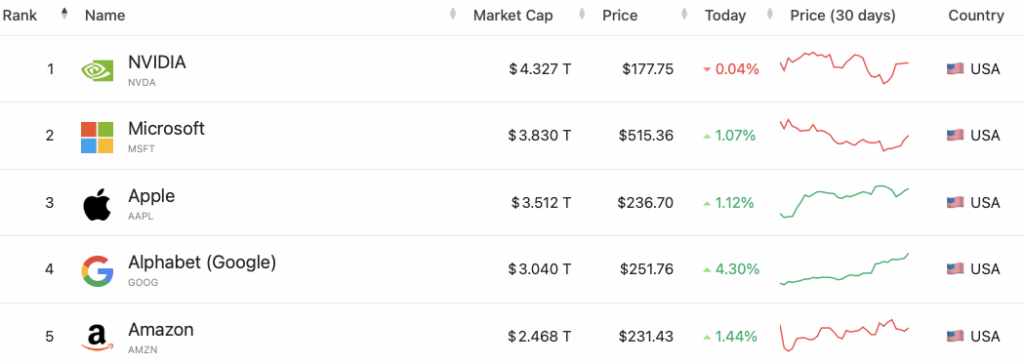Open the Microsoft company name link
Image resolution: width=1024 pixels, height=364 pixels.
[x=166, y=128]
